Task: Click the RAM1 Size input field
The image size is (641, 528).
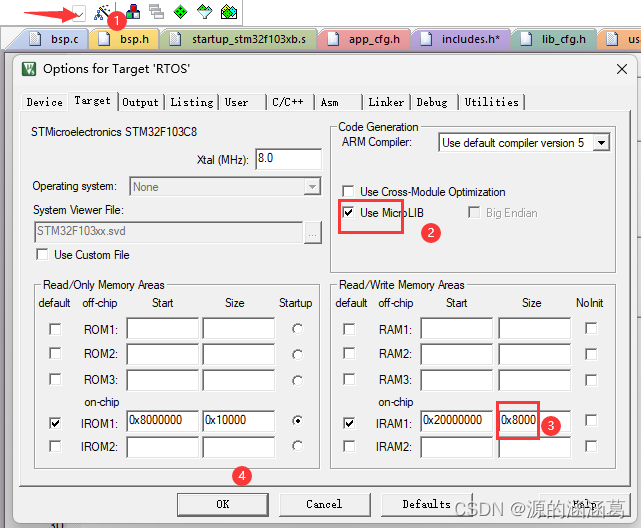Action: tap(535, 328)
